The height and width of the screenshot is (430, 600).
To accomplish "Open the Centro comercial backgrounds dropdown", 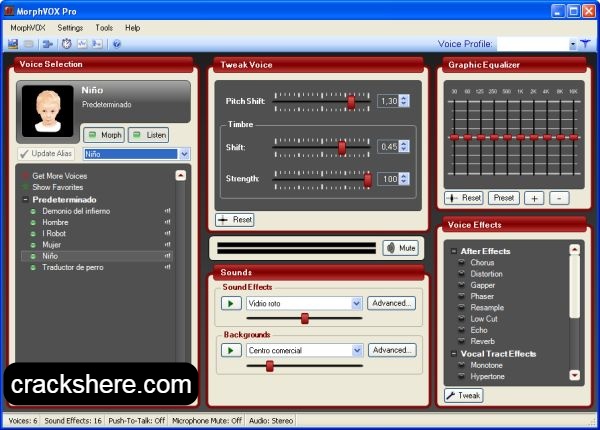I will [x=357, y=350].
